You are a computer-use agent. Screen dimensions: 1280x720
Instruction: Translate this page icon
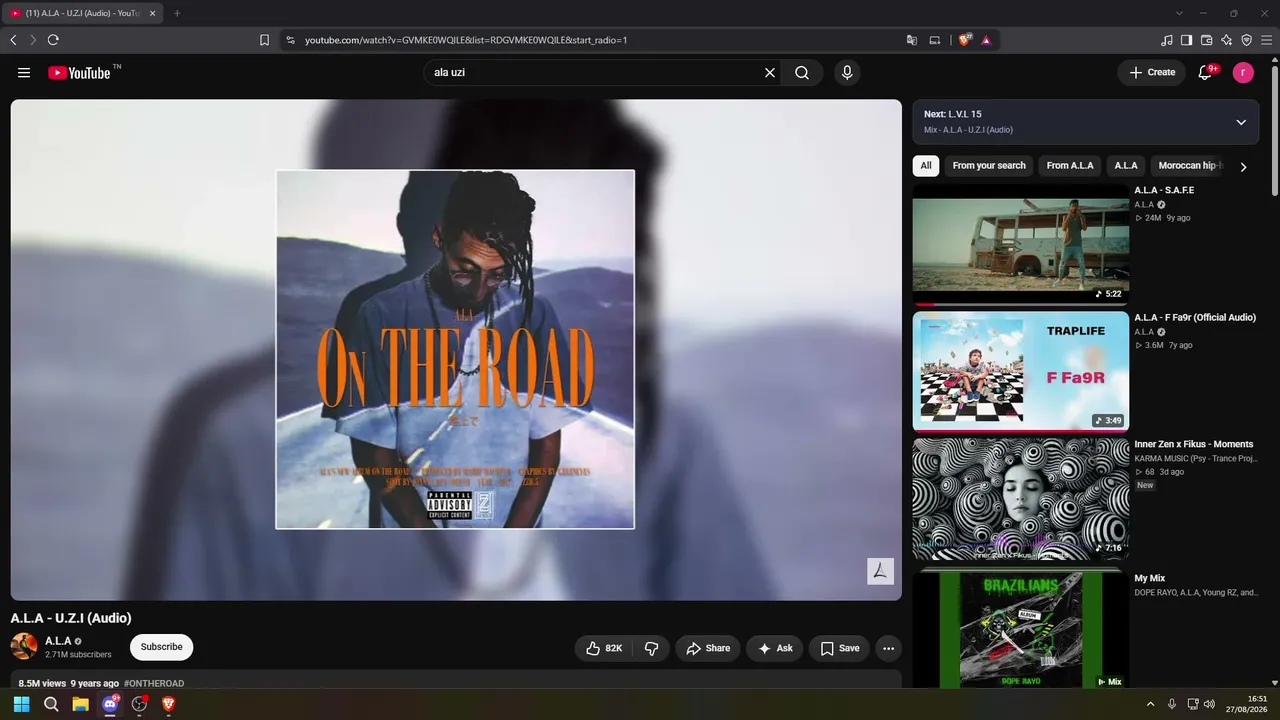(912, 40)
